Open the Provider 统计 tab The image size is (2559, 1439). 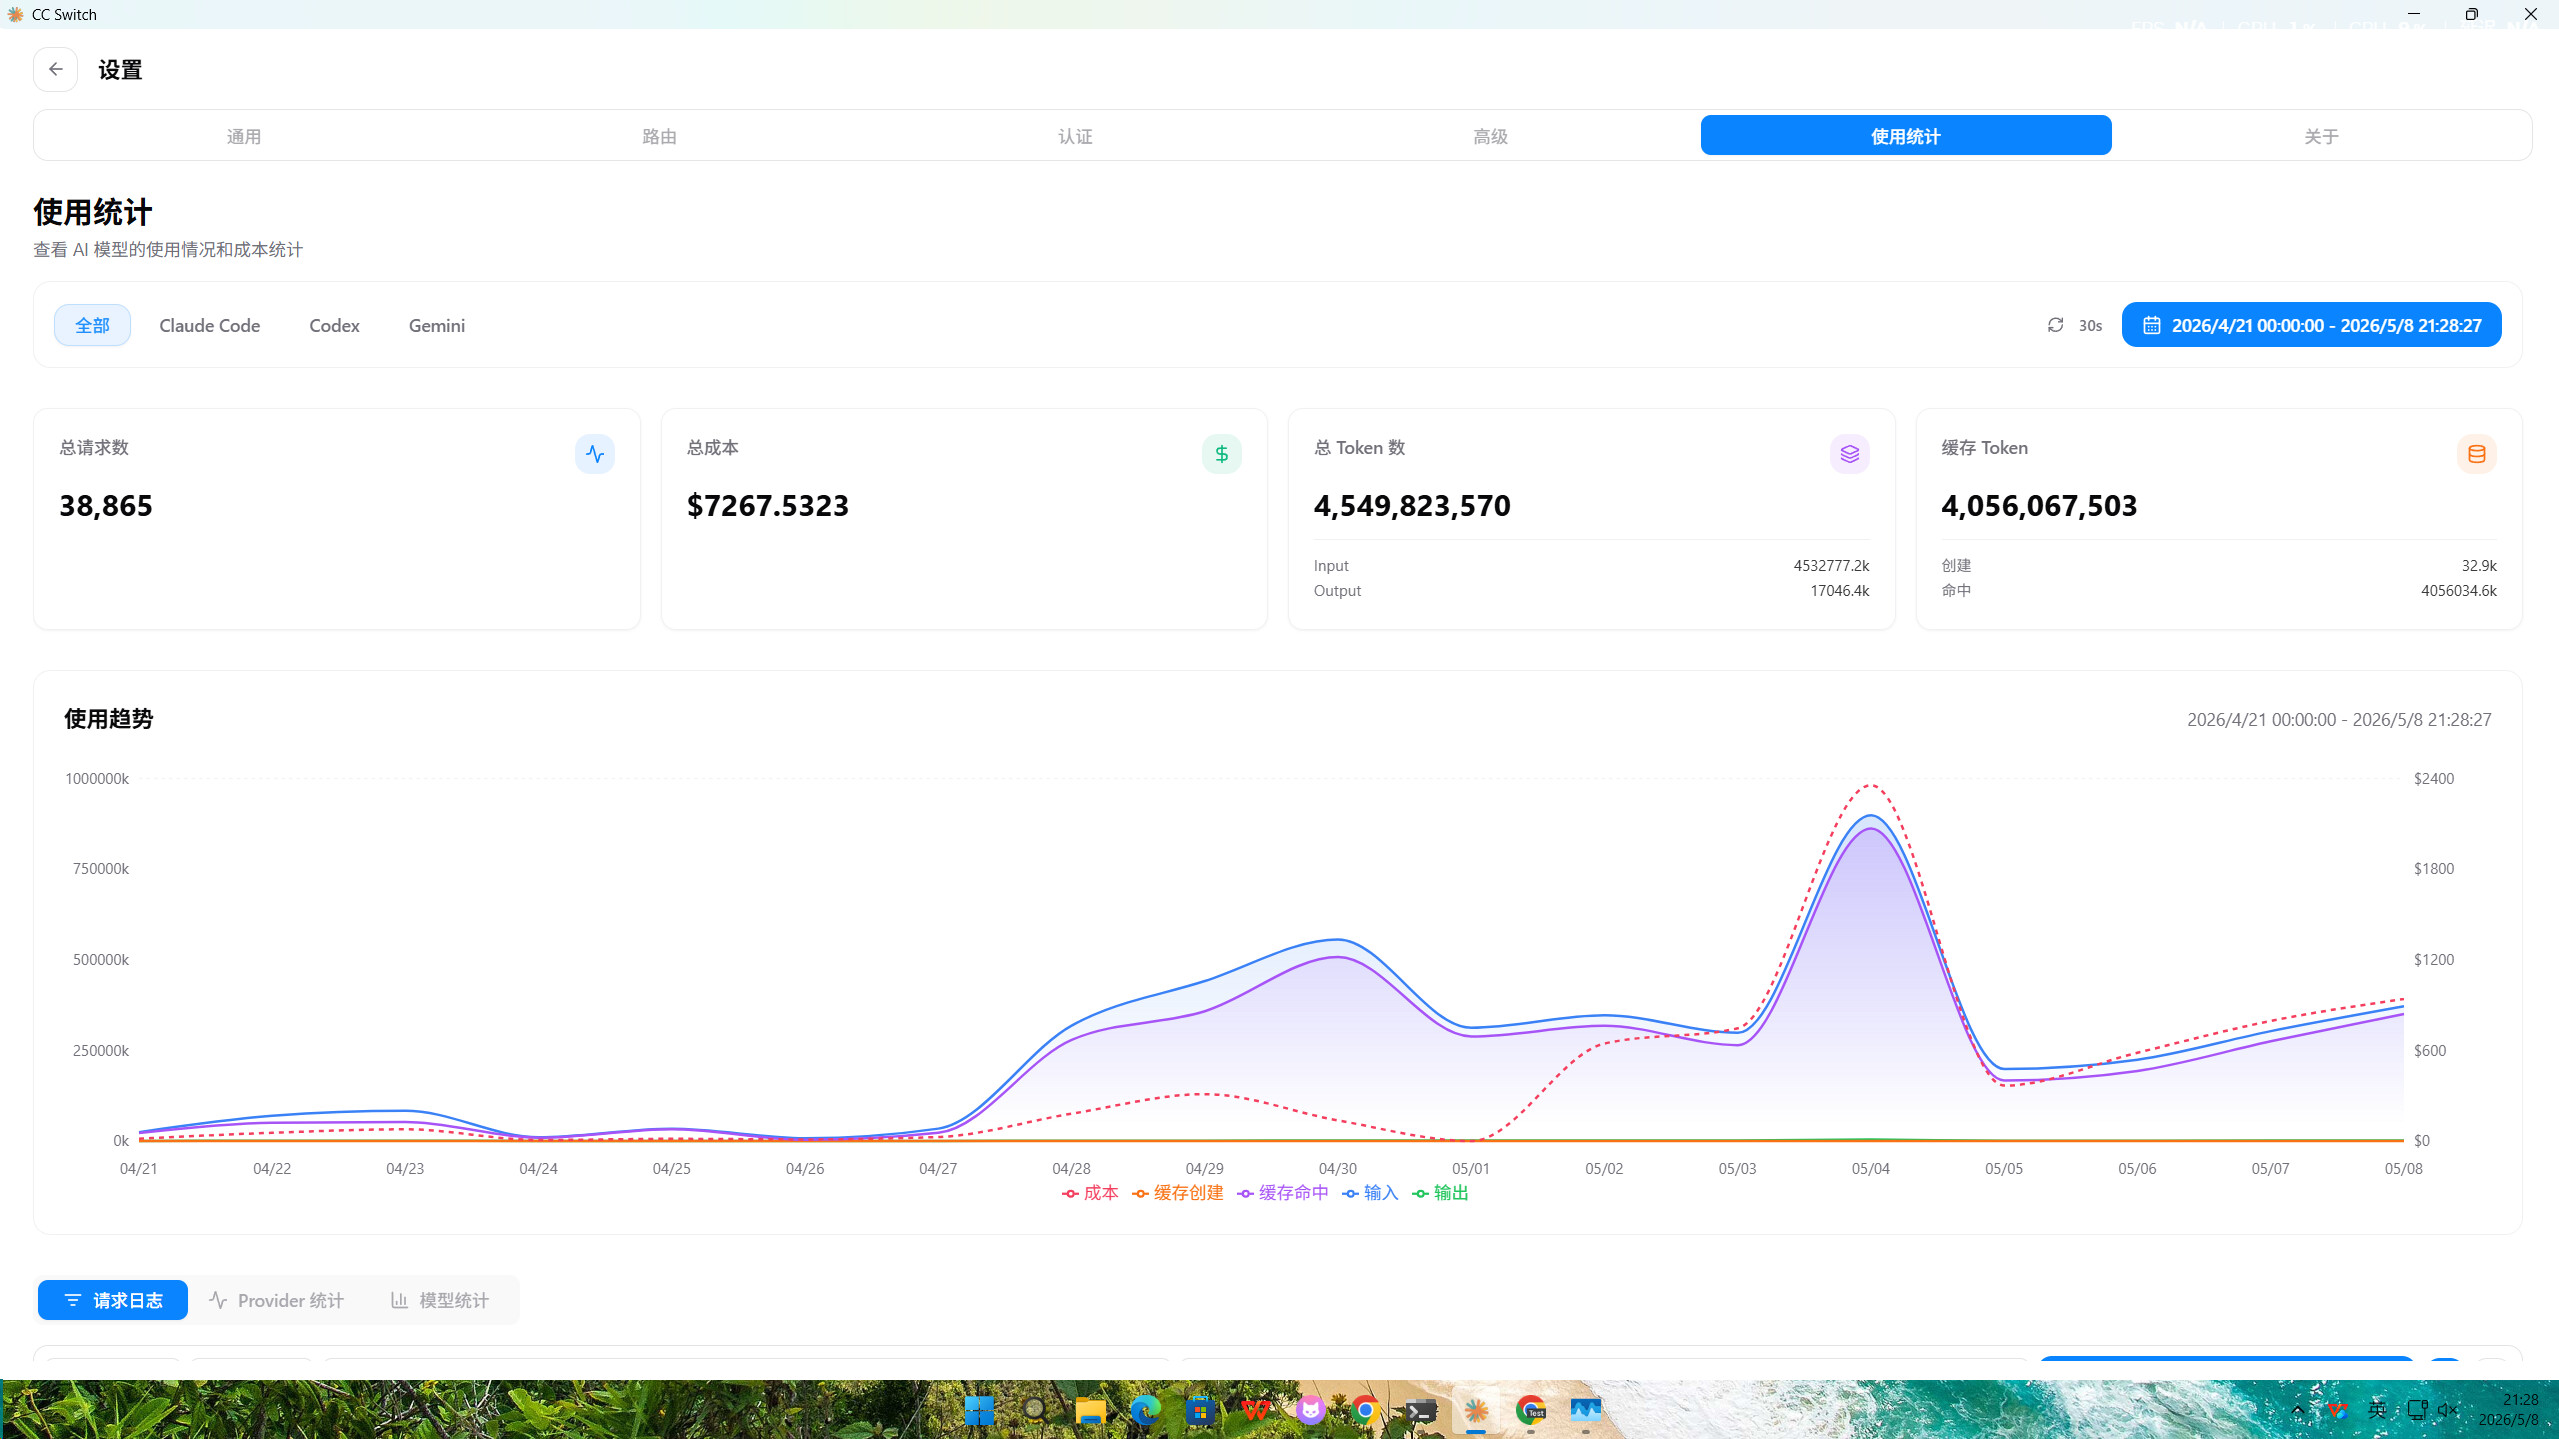[276, 1300]
